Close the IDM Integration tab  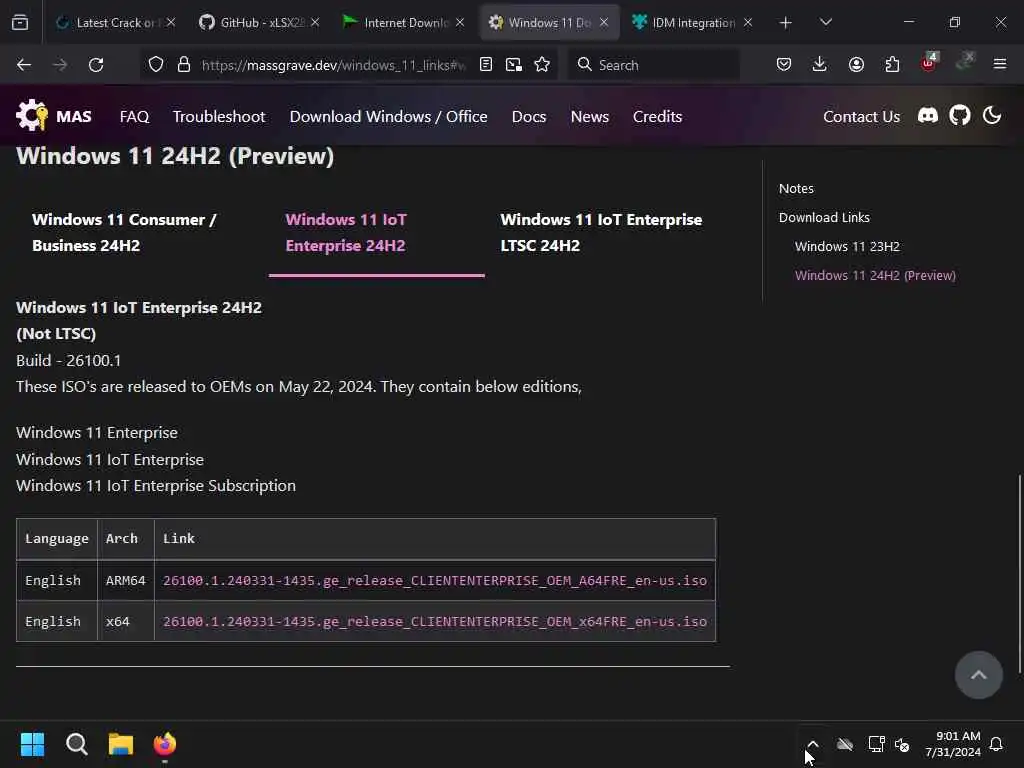coord(748,23)
